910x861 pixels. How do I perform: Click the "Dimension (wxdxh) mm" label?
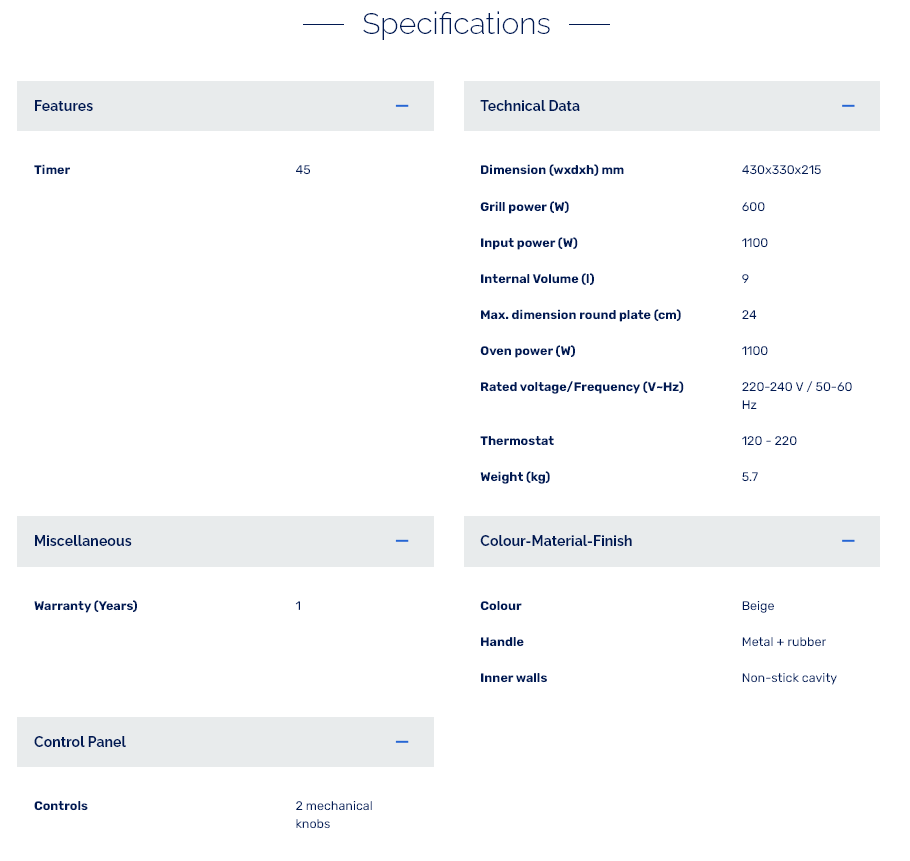coord(552,170)
